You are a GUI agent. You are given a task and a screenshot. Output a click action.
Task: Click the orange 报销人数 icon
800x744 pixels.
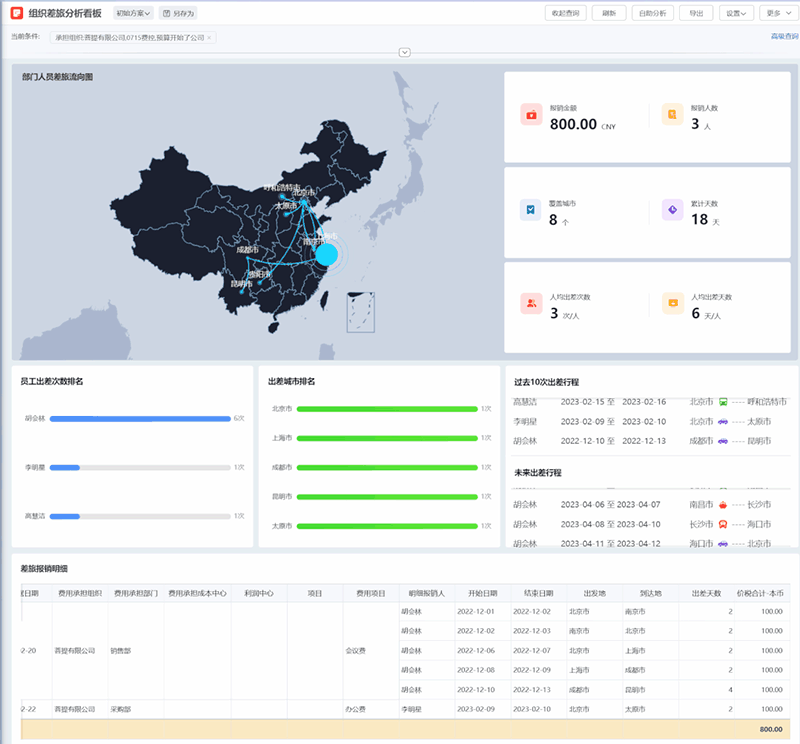pos(672,115)
